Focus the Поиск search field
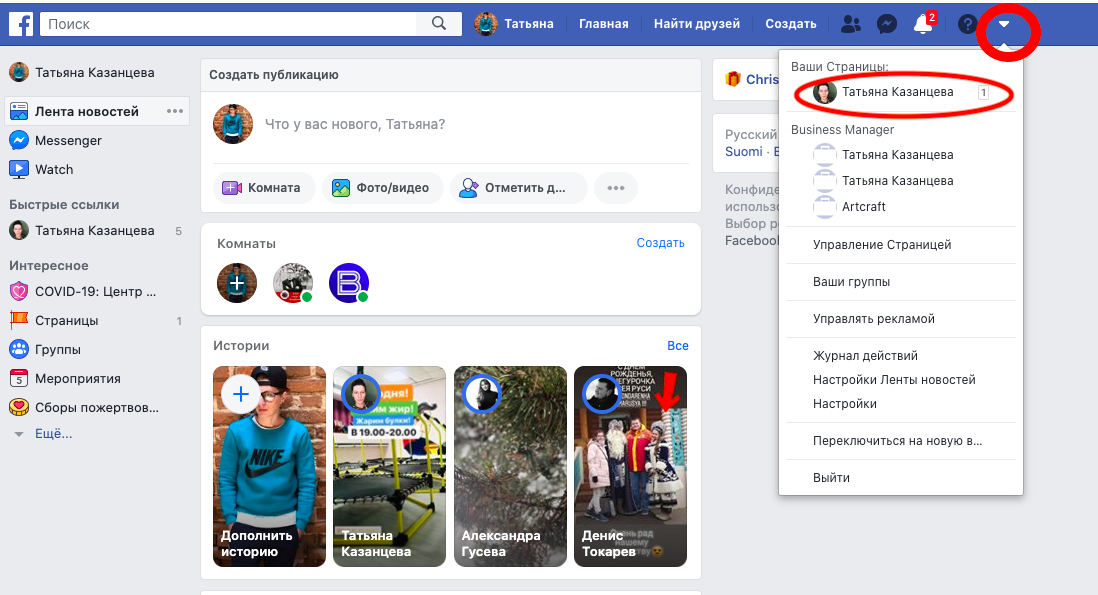The width and height of the screenshot is (1098, 595). pos(228,24)
